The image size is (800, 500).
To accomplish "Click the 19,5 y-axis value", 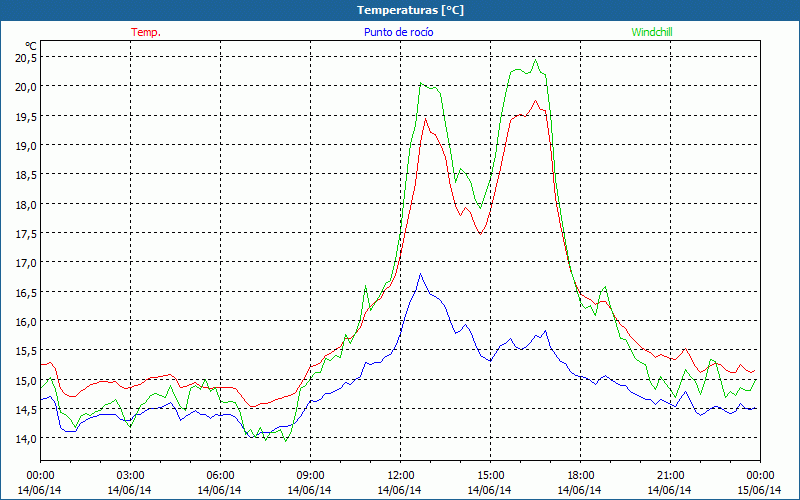I will [25, 116].
